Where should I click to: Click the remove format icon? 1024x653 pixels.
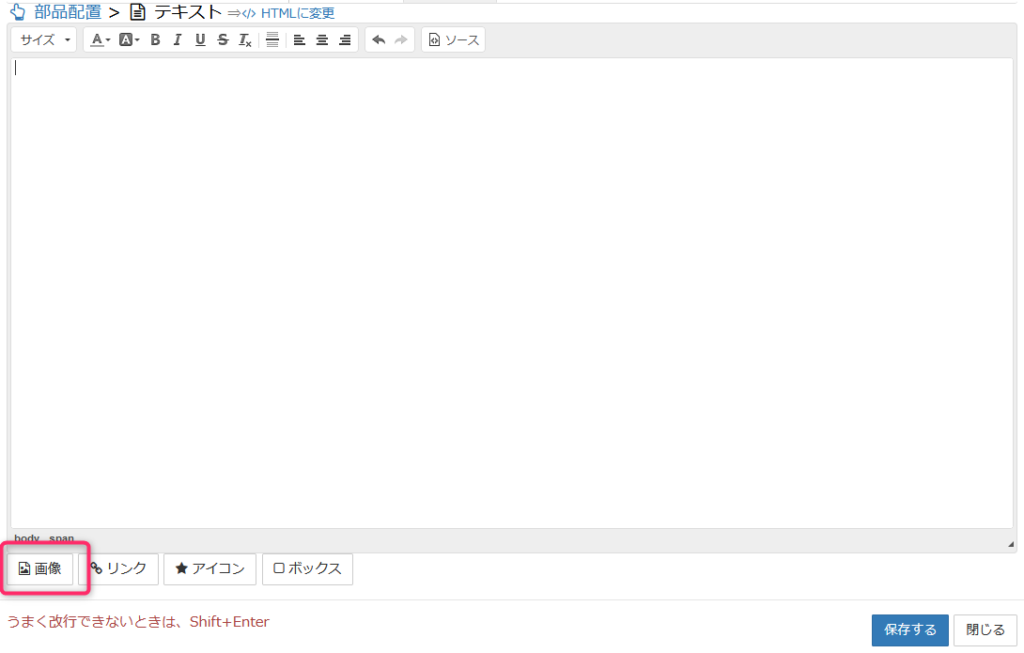245,40
